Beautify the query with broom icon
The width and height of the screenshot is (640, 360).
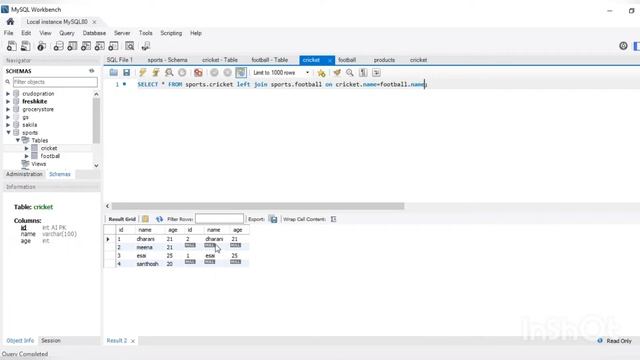pos(337,73)
